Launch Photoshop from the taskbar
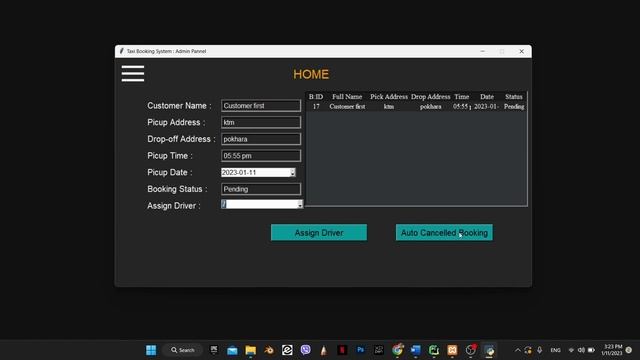 tap(360, 350)
